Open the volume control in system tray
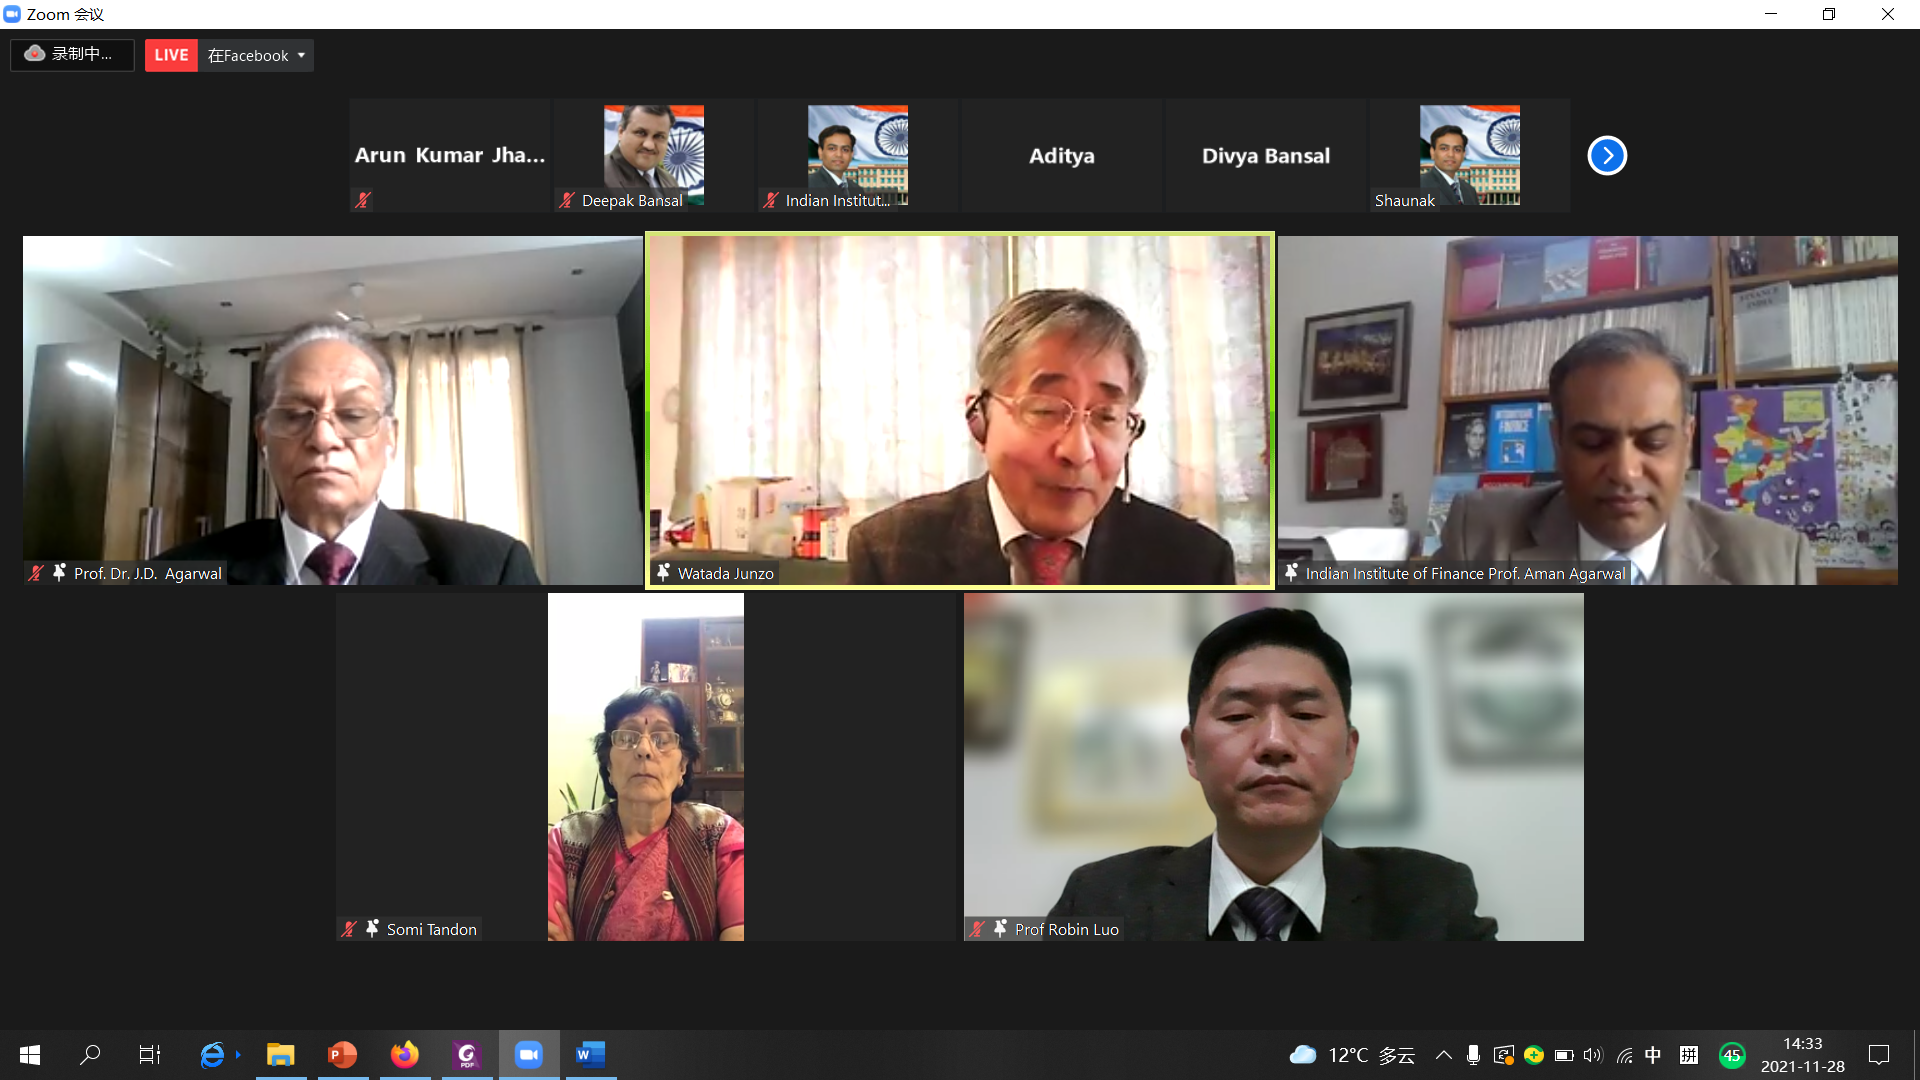This screenshot has height=1080, width=1920. click(x=1593, y=1054)
